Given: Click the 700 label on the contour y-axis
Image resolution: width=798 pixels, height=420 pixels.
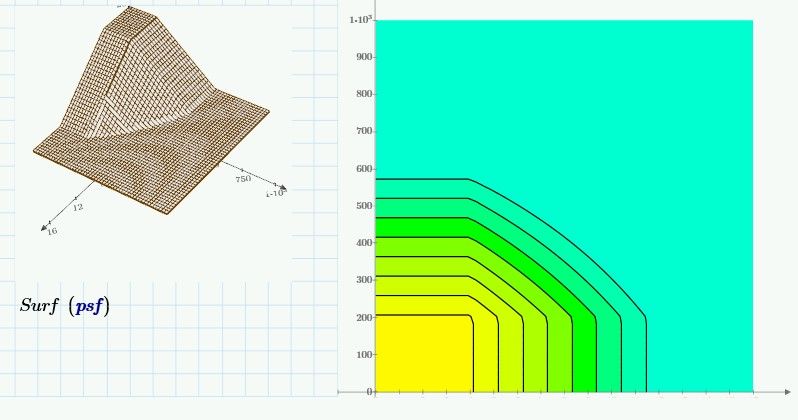Looking at the screenshot, I should (x=364, y=131).
